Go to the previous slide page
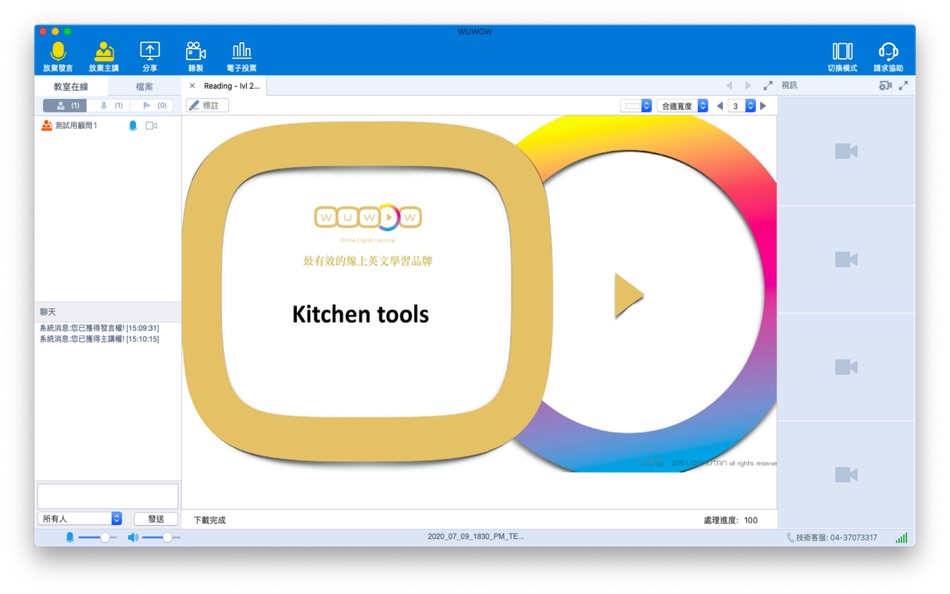Screen dimensions: 950x594 coord(720,106)
